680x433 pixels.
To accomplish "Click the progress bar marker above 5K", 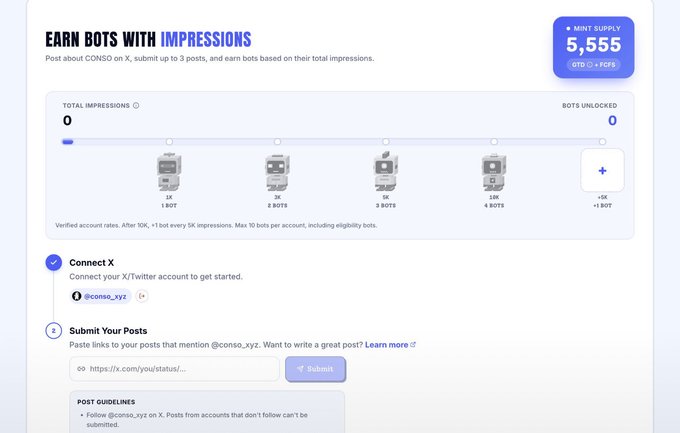I will point(386,141).
